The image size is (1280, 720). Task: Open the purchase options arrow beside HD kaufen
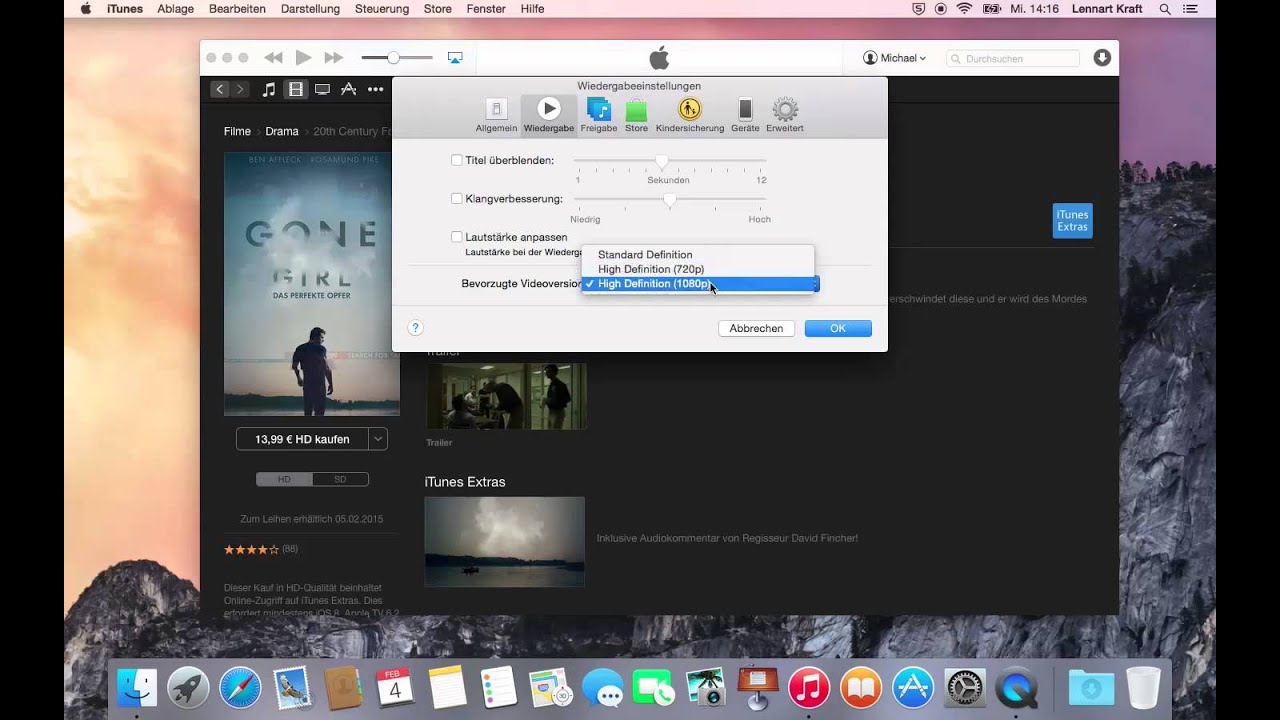click(378, 439)
